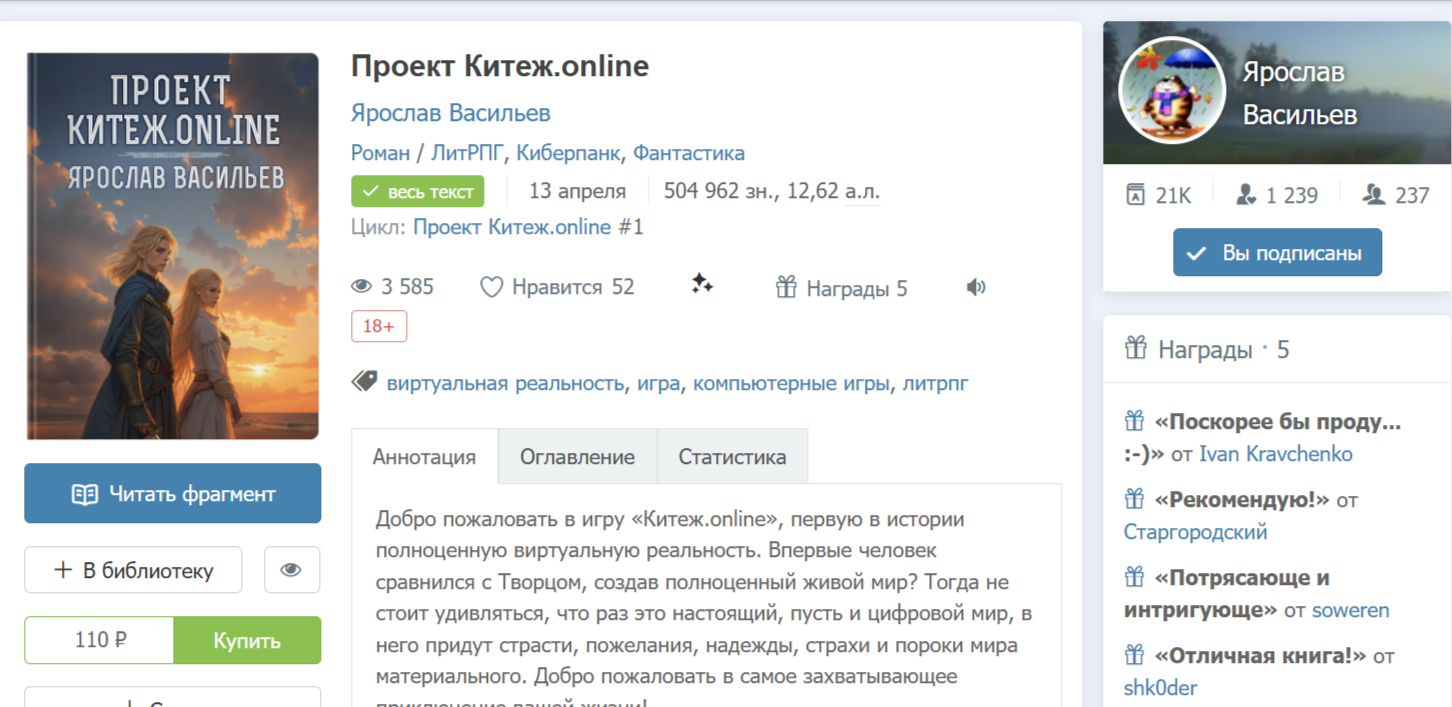Click the heart icon to like the book
The width and height of the screenshot is (1452, 707).
click(491, 288)
